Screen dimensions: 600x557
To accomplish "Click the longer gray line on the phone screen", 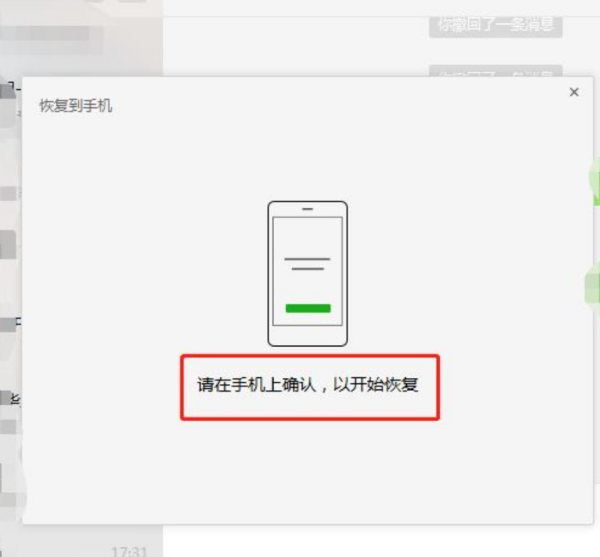I will tap(307, 259).
